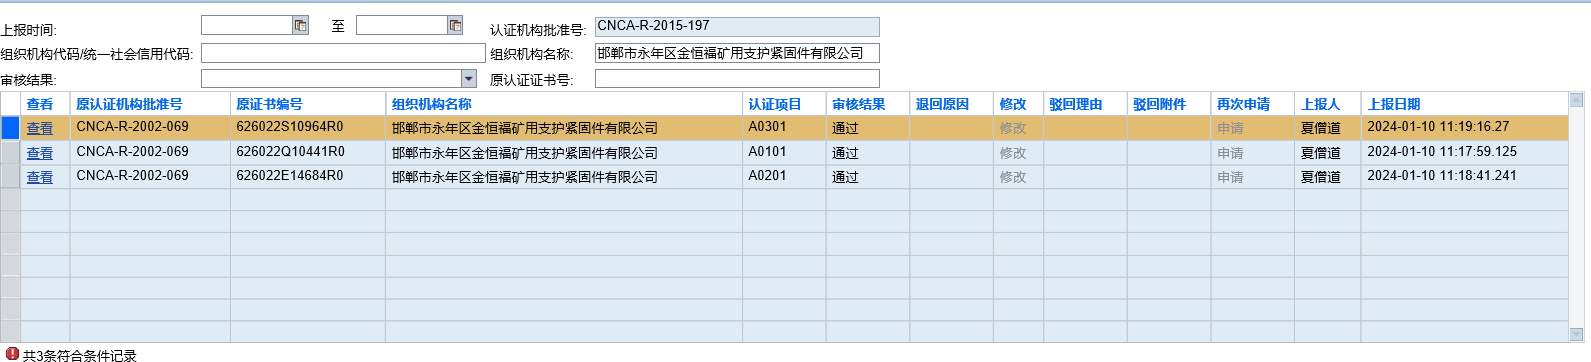Screen dimensions: 1591x362
Task: Select row marker for the A0101 row
Action: pyautogui.click(x=10, y=152)
